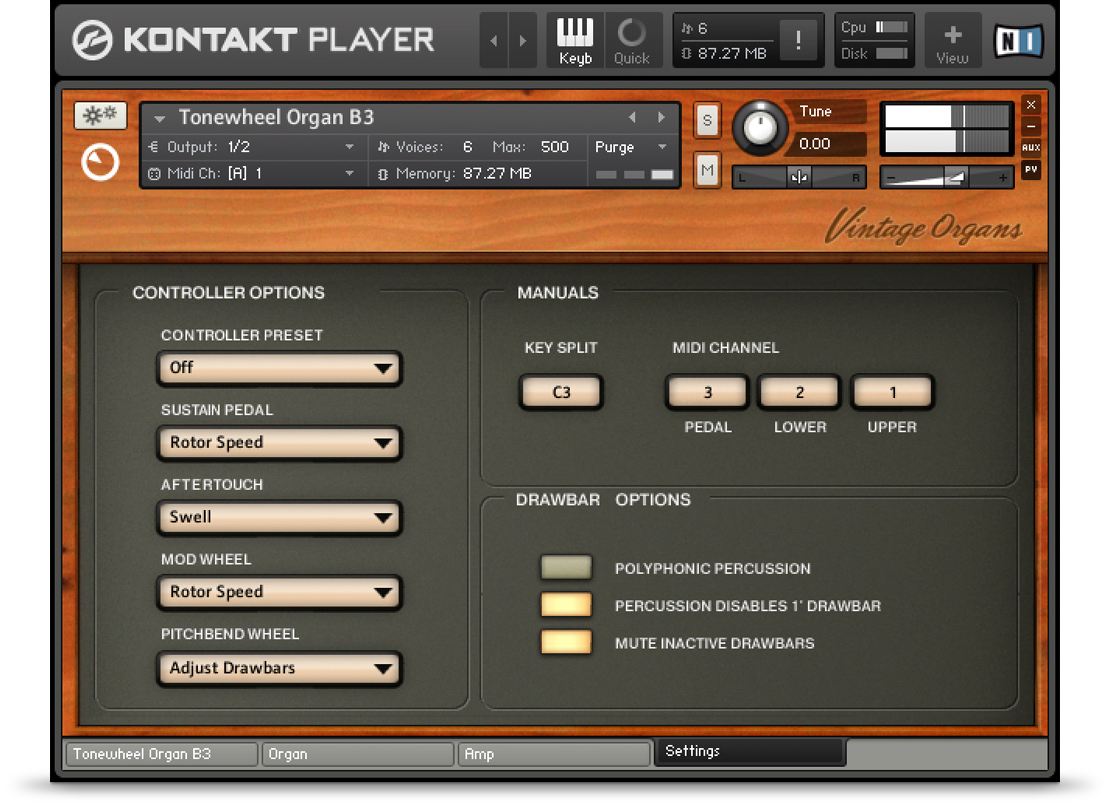Click the Native Instruments NI logo
This screenshot has height=807, width=1110.
pyautogui.click(x=1018, y=40)
